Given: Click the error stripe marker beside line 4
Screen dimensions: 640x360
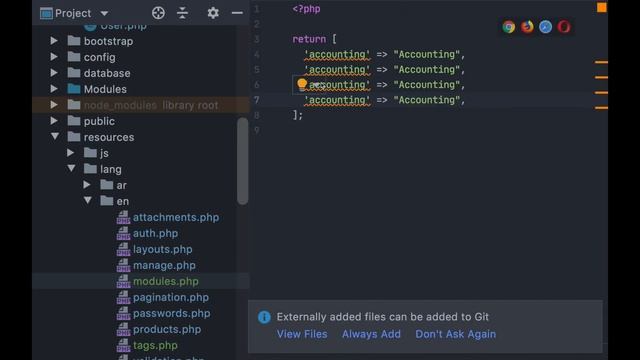Looking at the screenshot, I should click(x=601, y=62).
